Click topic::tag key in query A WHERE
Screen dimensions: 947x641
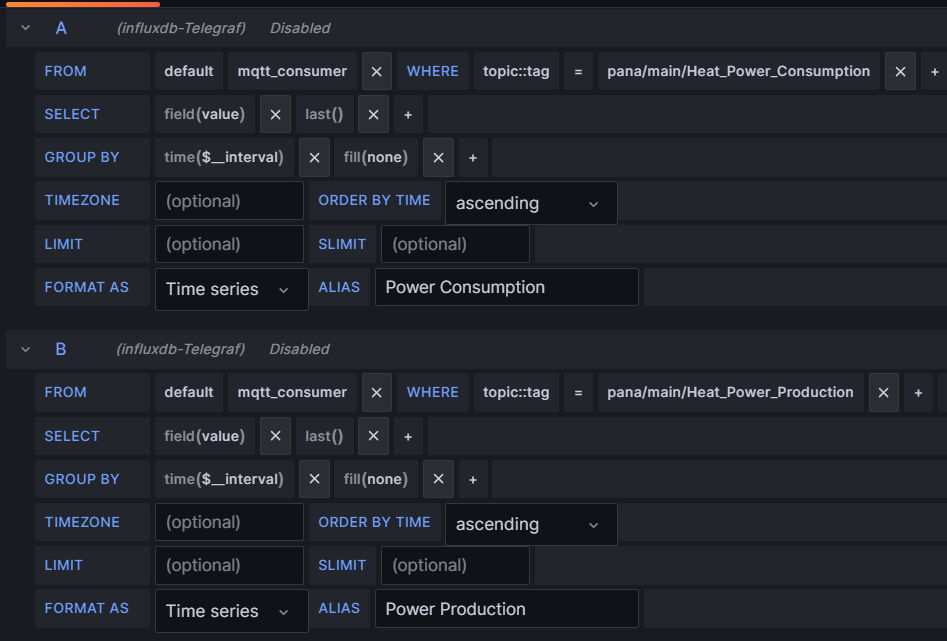516,71
